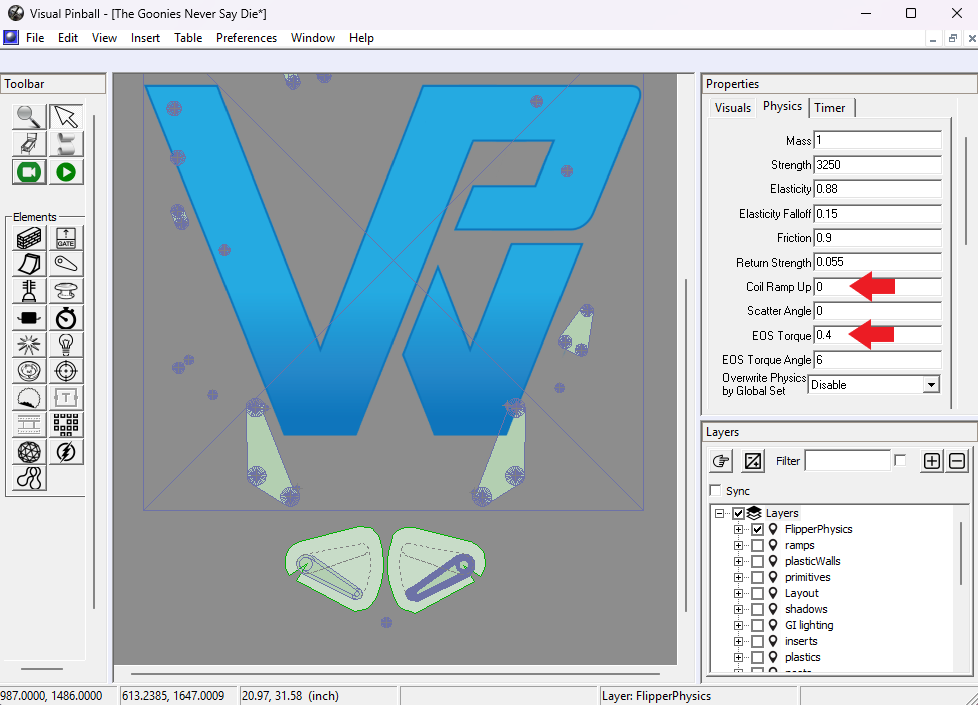Expand the plasticWalls layer tree node
The image size is (978, 705).
click(738, 562)
